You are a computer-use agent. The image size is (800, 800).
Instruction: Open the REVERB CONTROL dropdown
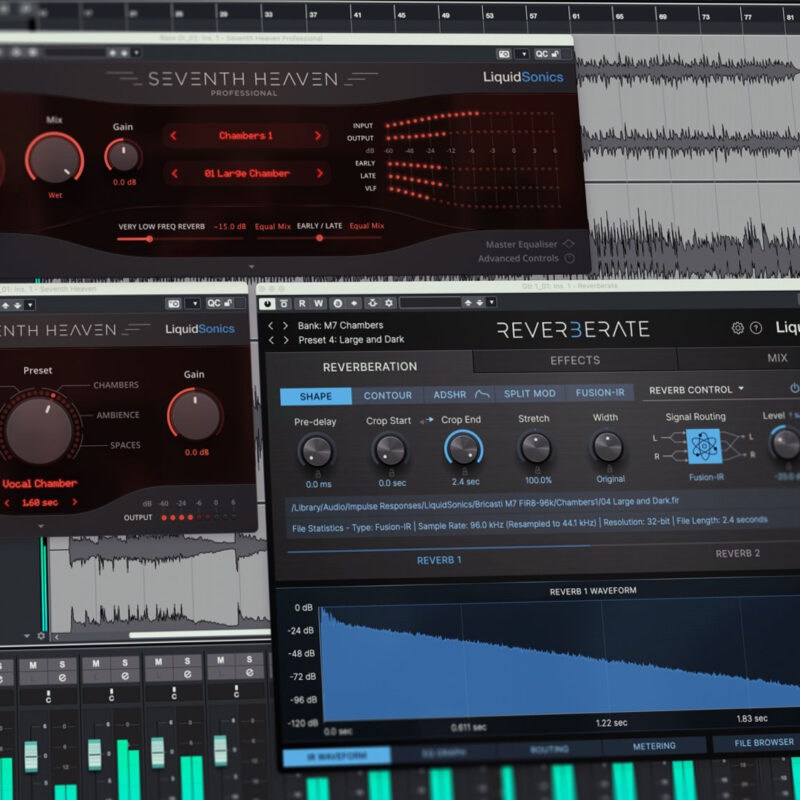coord(696,390)
